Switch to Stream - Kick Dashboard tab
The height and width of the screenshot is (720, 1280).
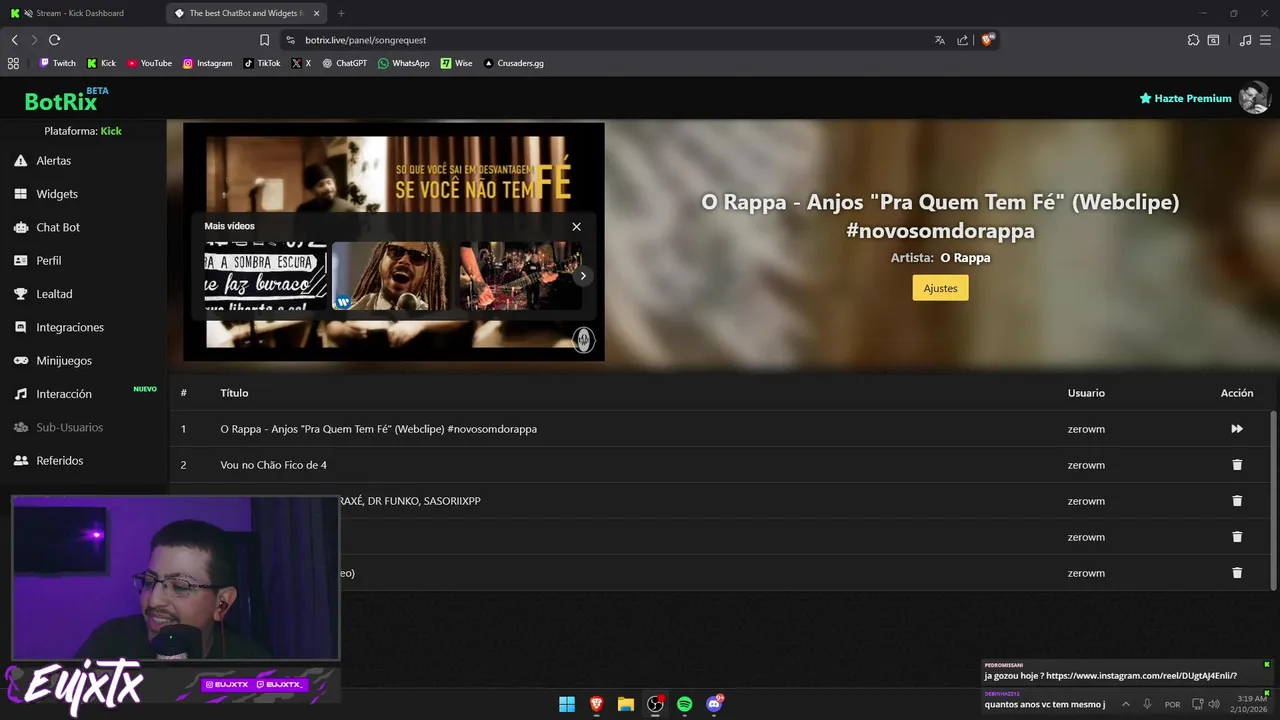point(80,13)
